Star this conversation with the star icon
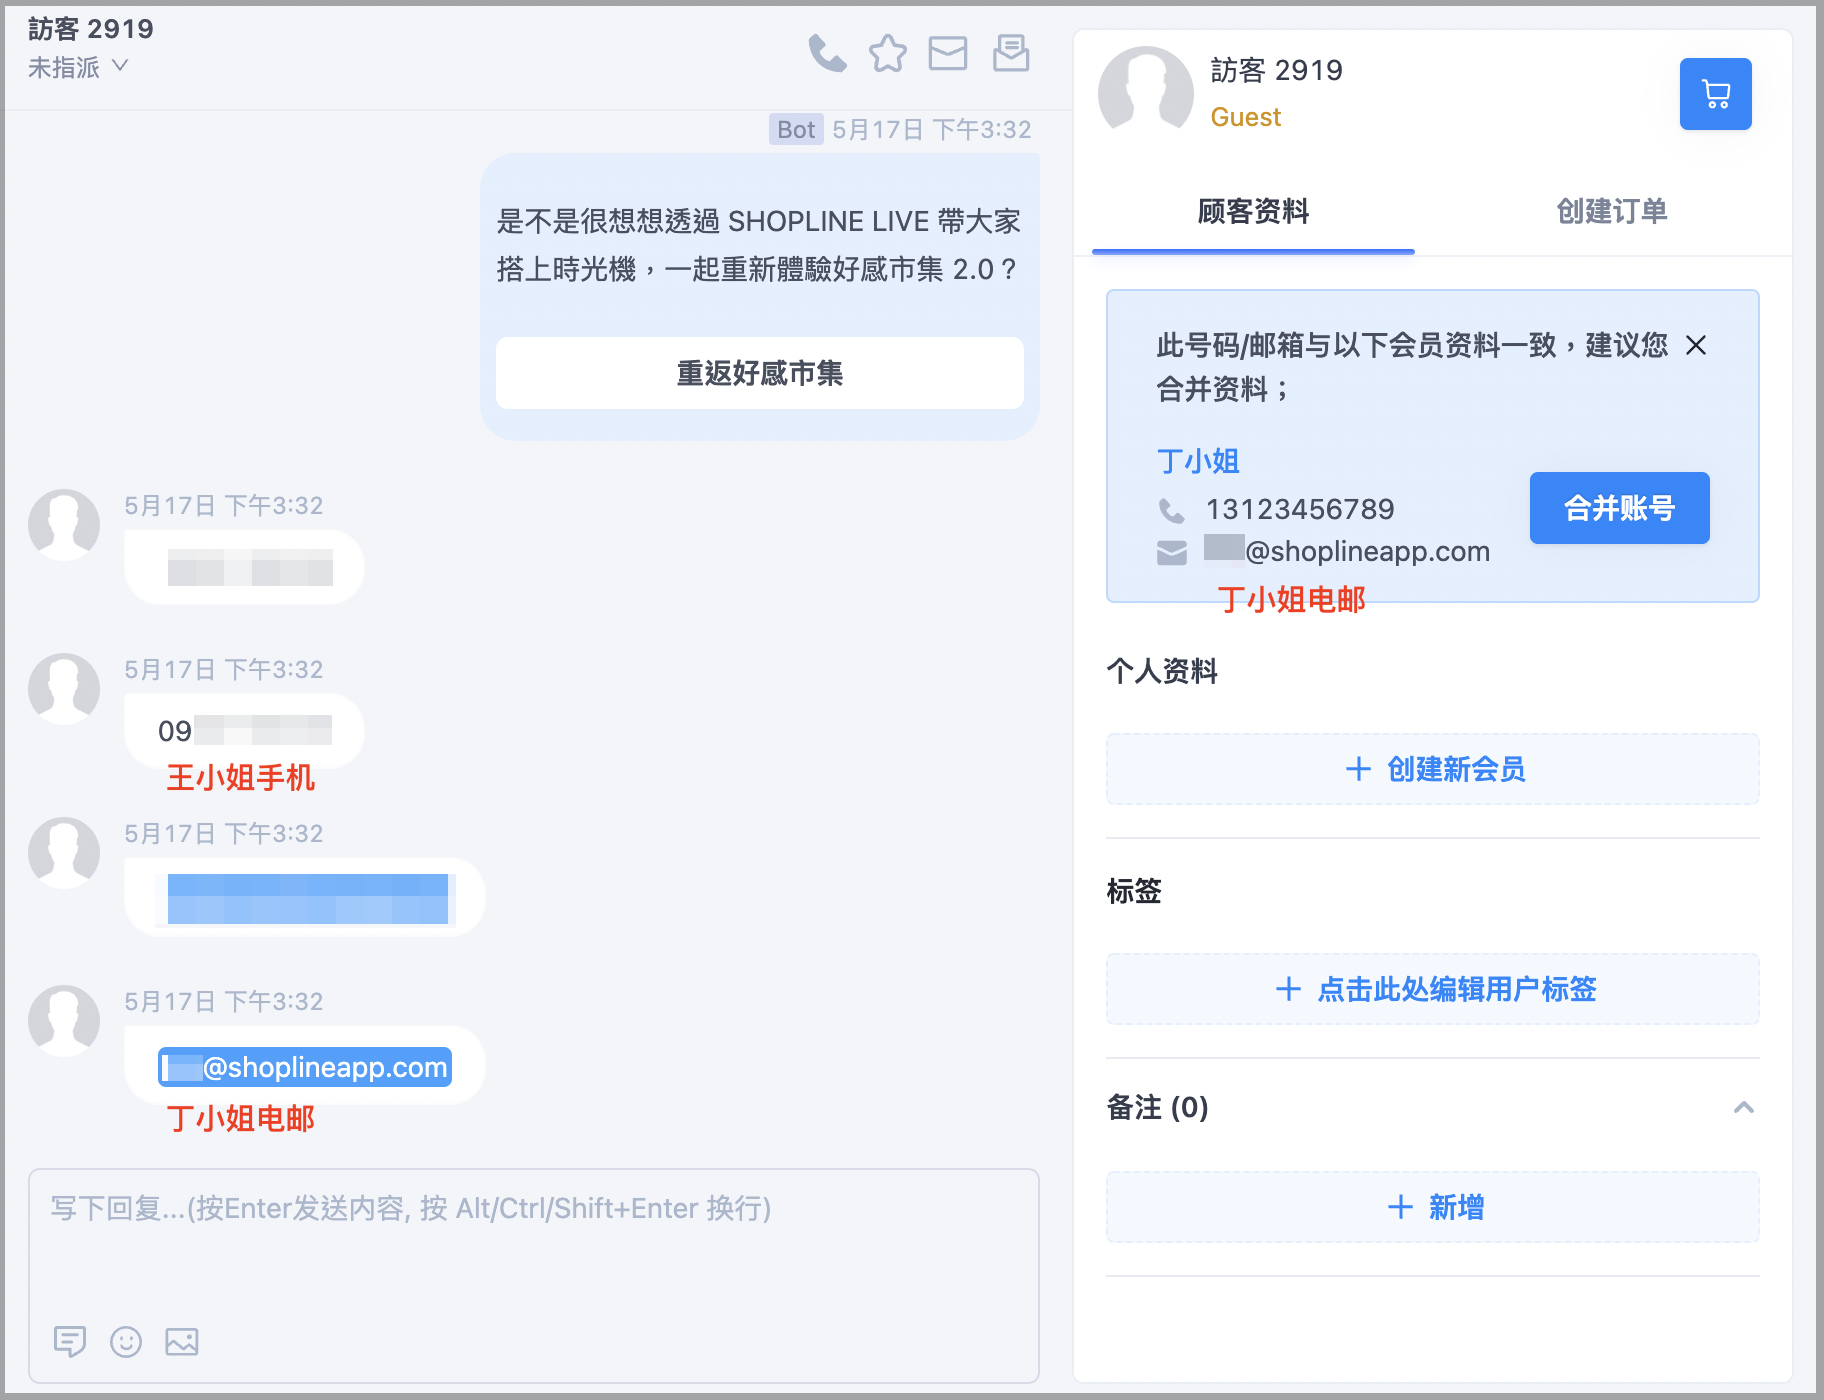 click(887, 53)
